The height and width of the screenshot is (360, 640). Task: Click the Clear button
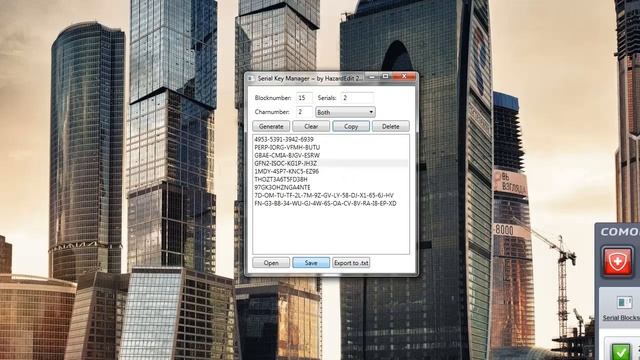pyautogui.click(x=311, y=127)
